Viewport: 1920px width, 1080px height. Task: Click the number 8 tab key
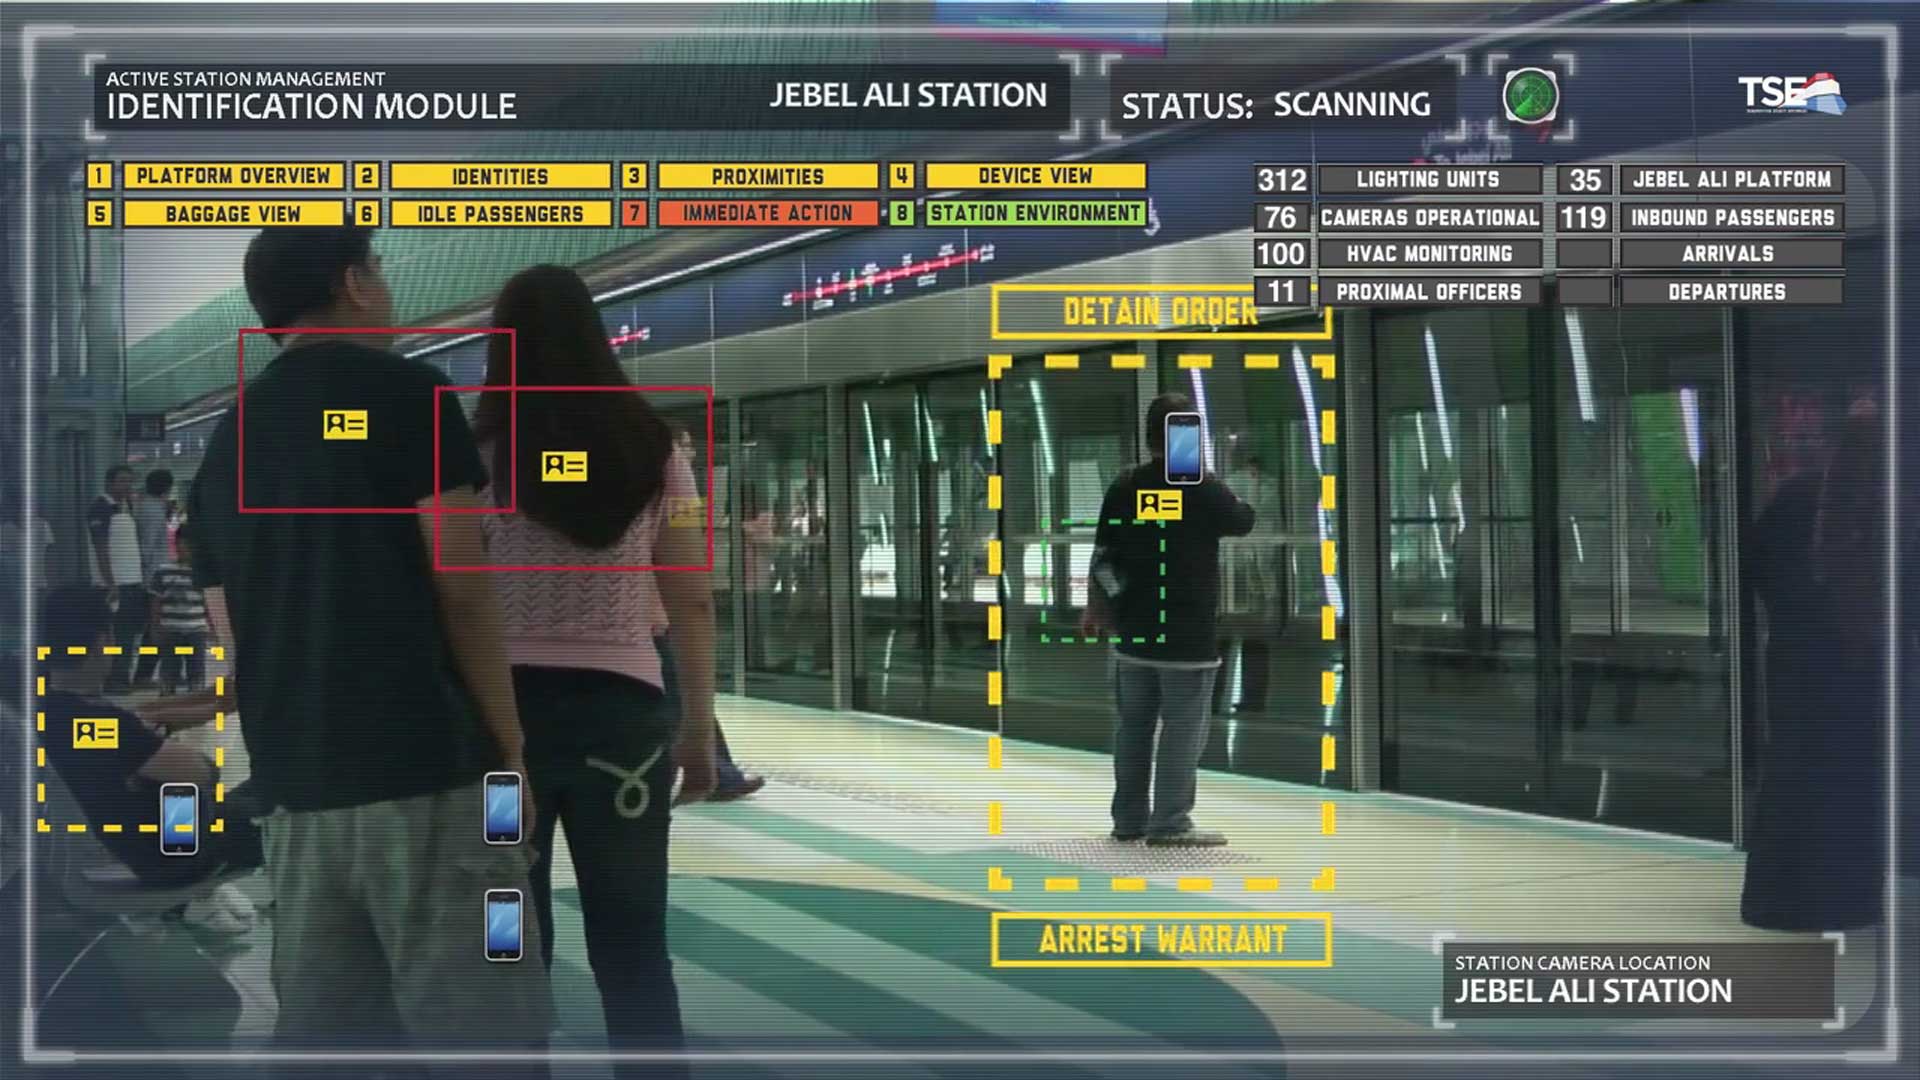(x=902, y=213)
